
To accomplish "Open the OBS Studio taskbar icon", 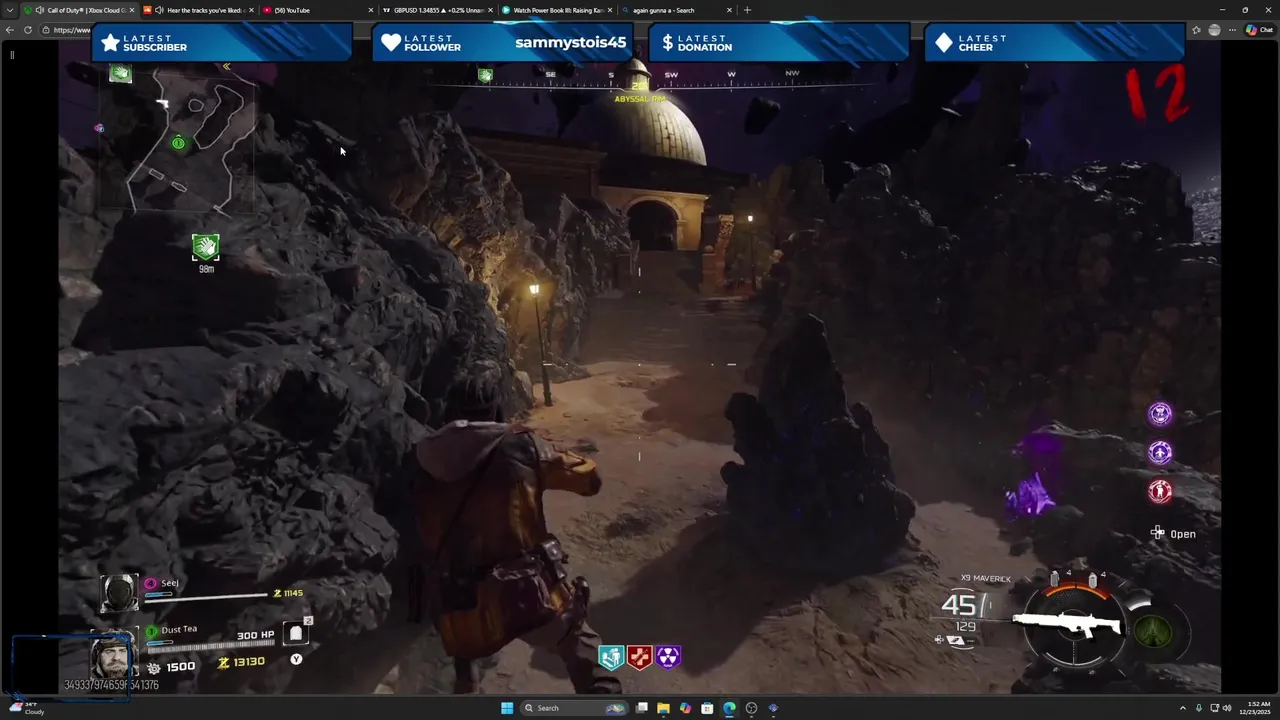I will pyautogui.click(x=751, y=708).
